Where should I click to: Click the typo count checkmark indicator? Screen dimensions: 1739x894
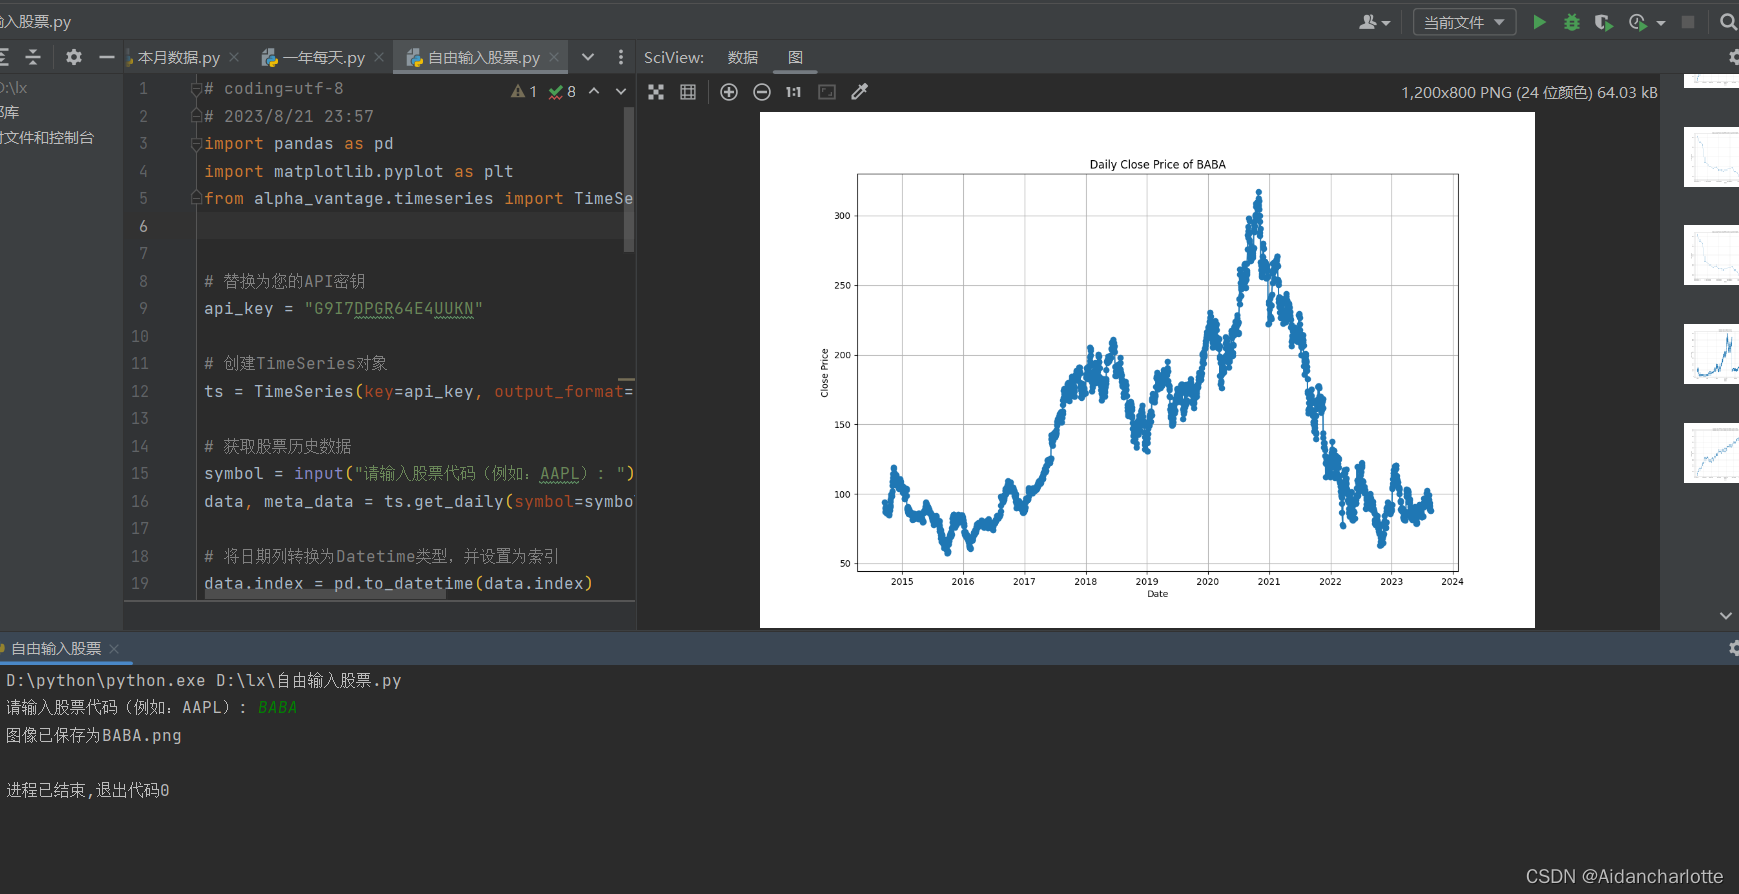click(x=562, y=91)
